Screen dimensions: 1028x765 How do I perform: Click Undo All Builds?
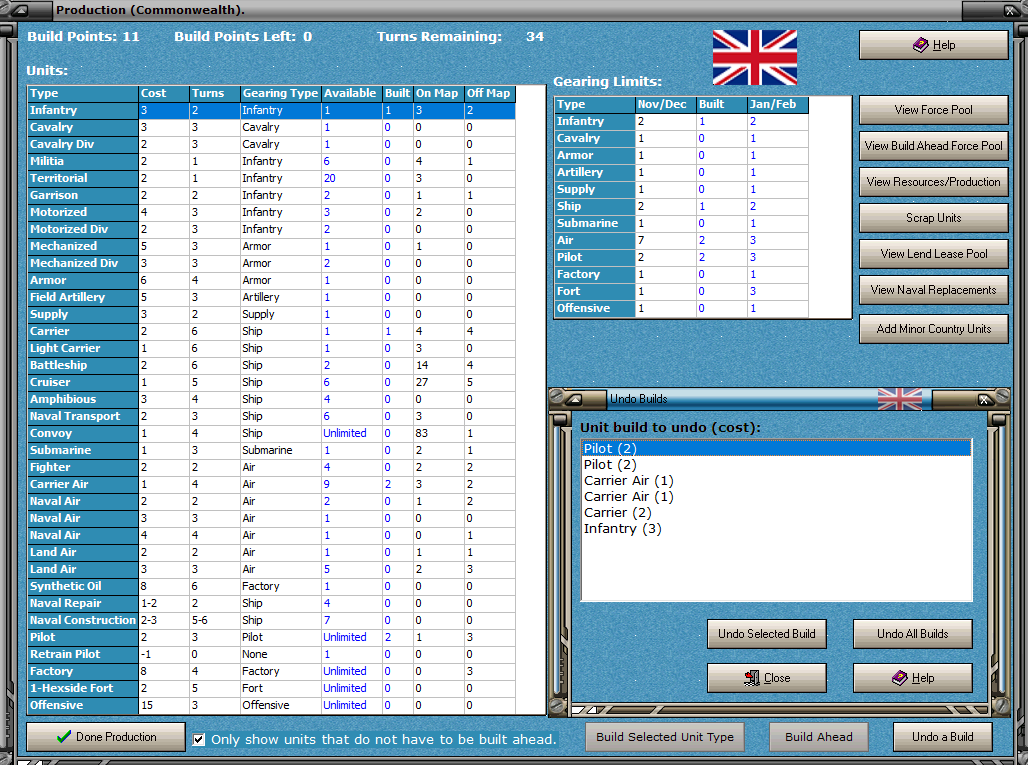(913, 634)
